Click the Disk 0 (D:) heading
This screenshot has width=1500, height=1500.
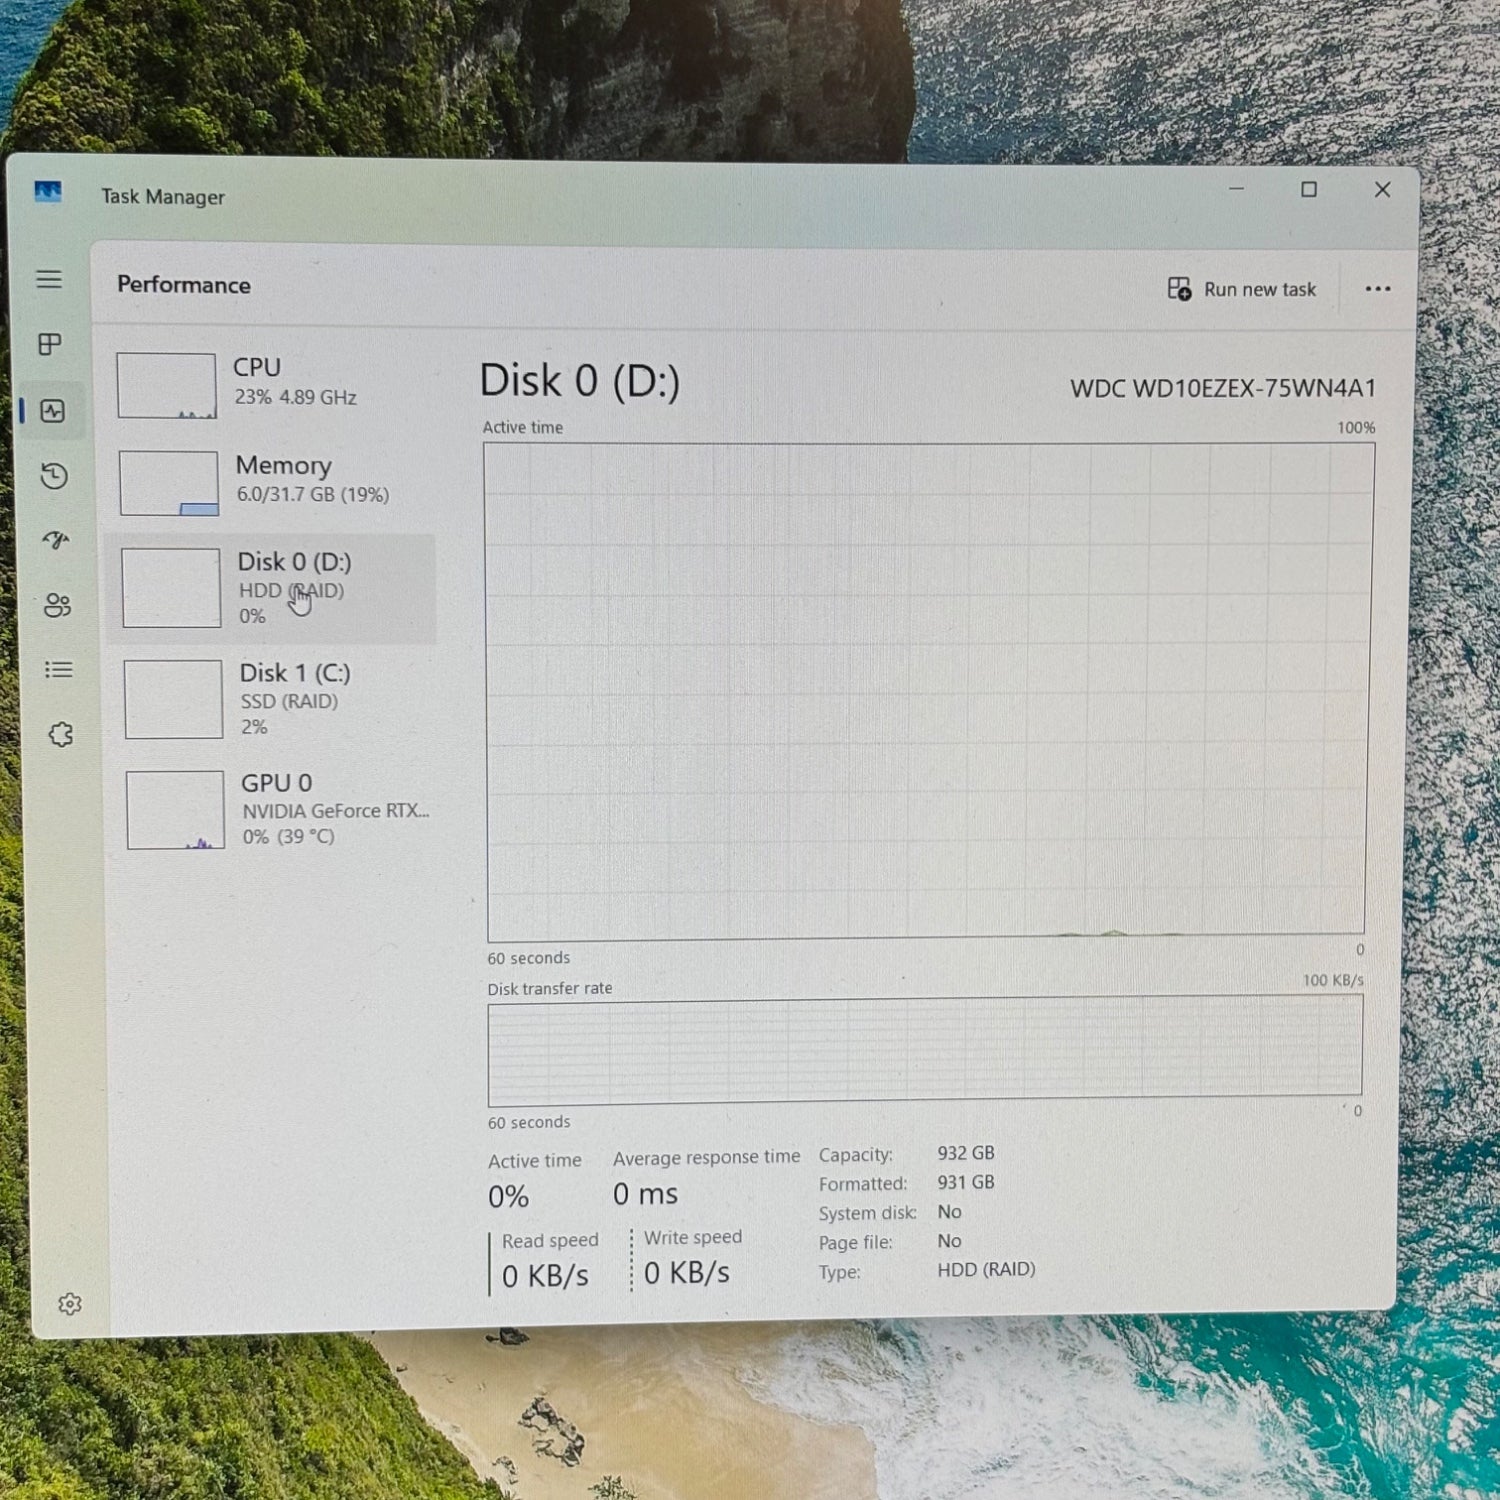[579, 381]
